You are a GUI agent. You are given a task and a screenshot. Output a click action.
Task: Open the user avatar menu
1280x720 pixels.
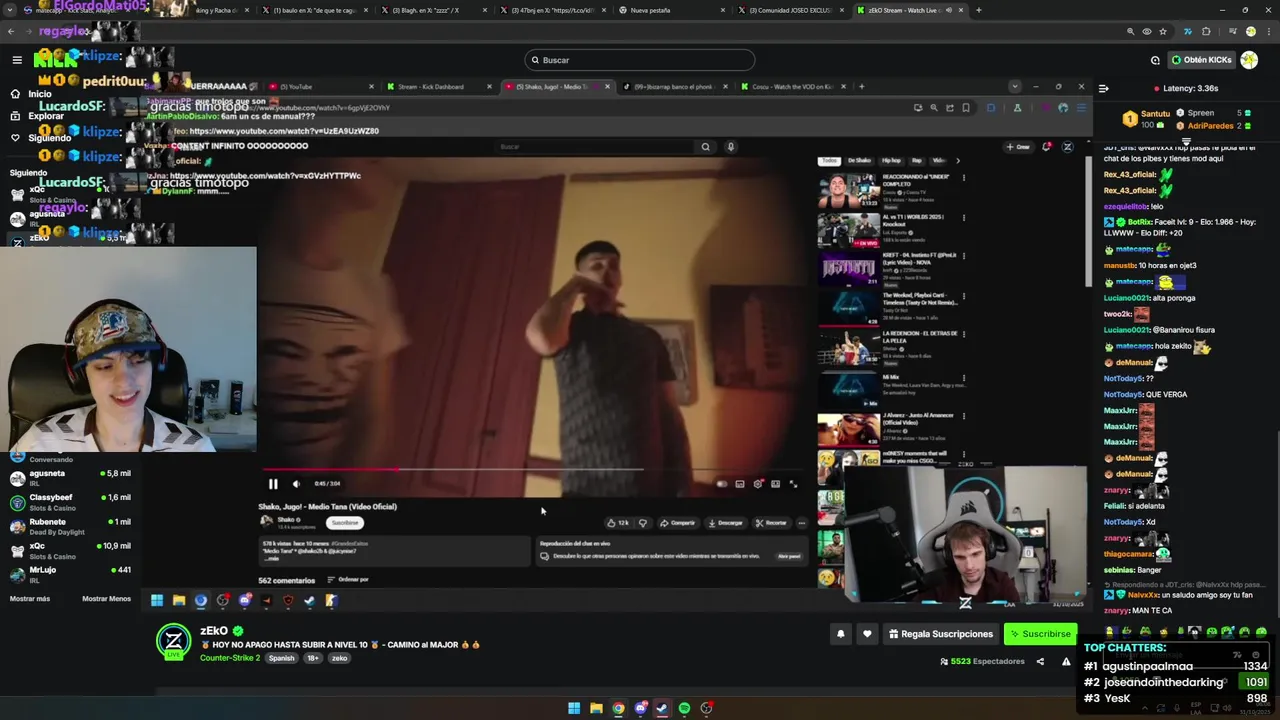[x=1249, y=60]
